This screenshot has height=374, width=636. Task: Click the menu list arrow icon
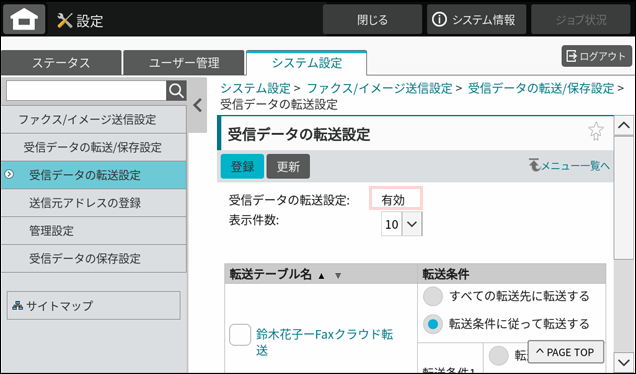coord(535,165)
